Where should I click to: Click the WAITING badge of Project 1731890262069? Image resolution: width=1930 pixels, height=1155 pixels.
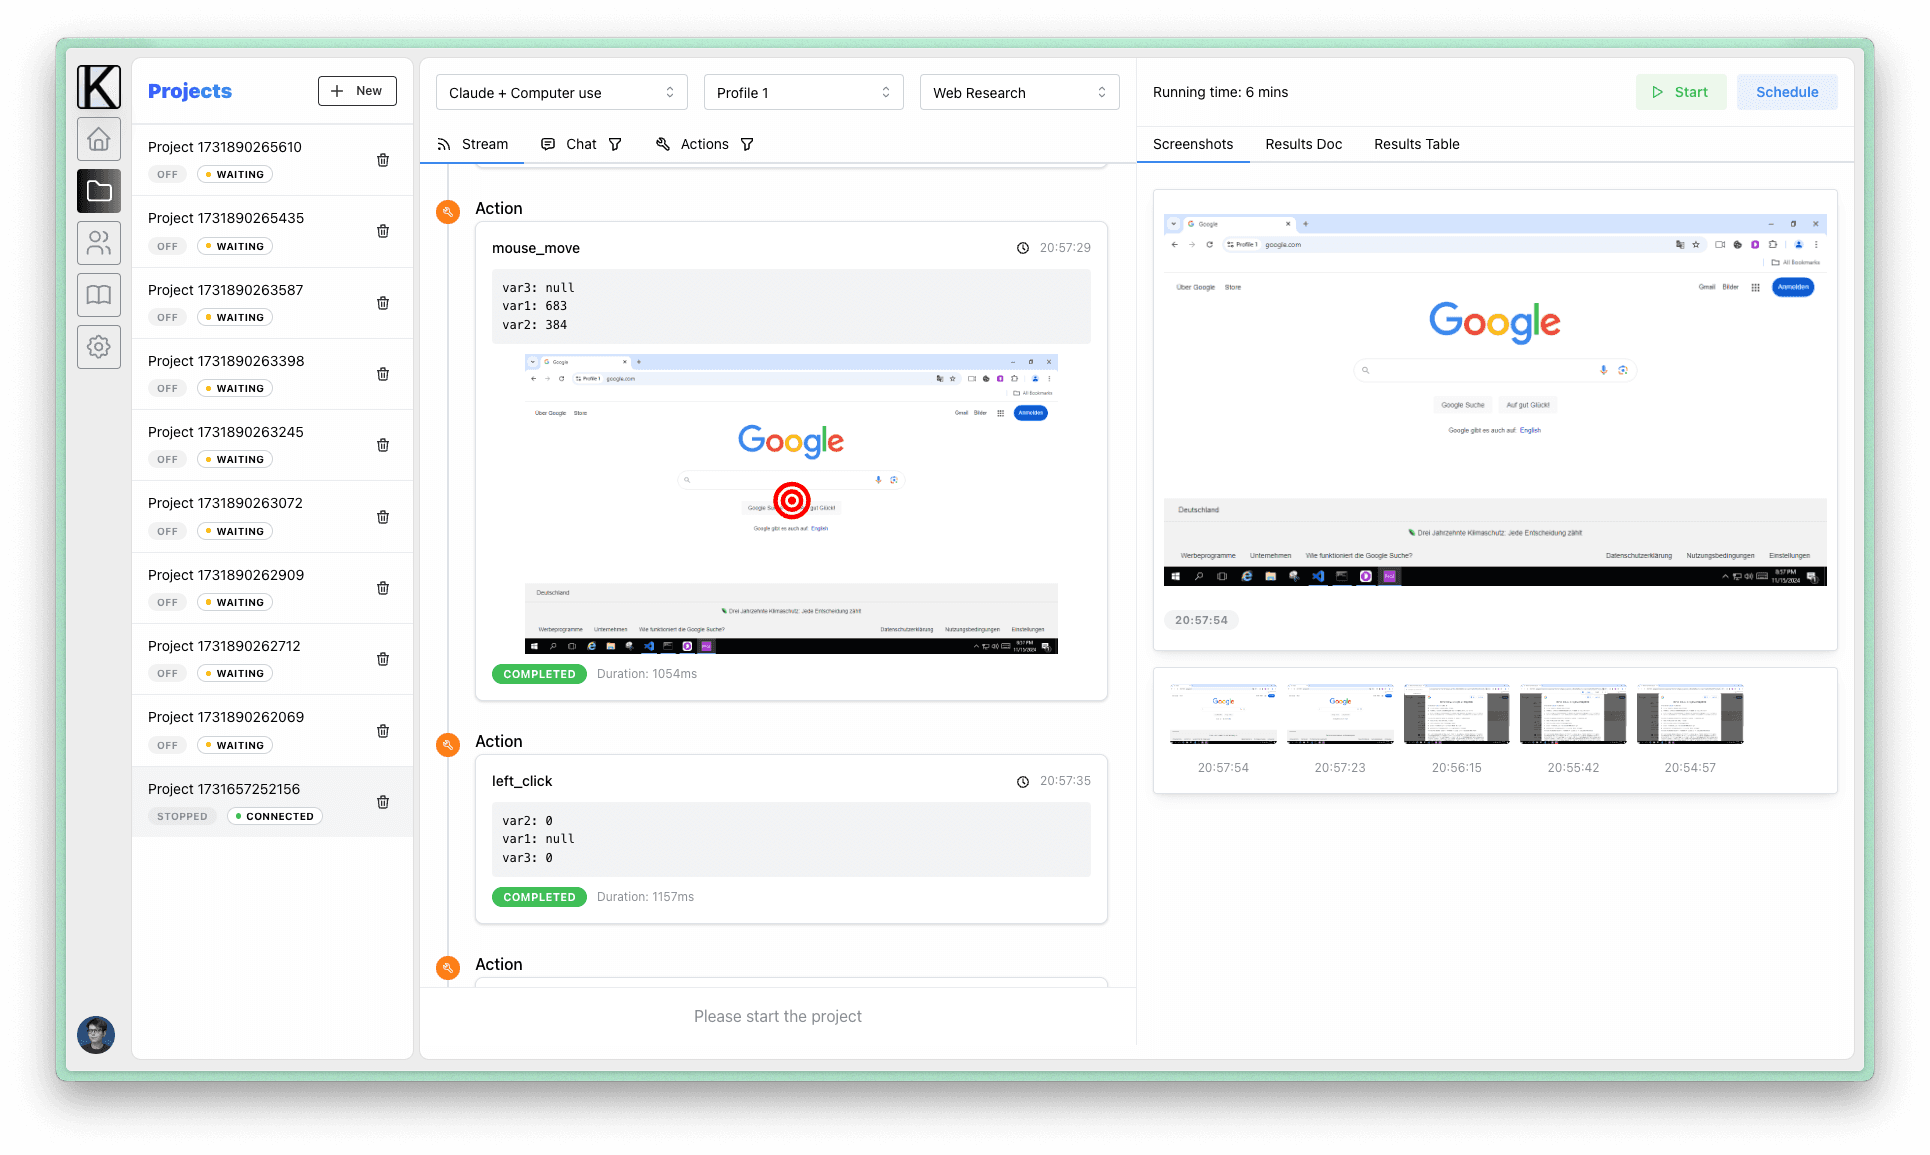pyautogui.click(x=235, y=745)
